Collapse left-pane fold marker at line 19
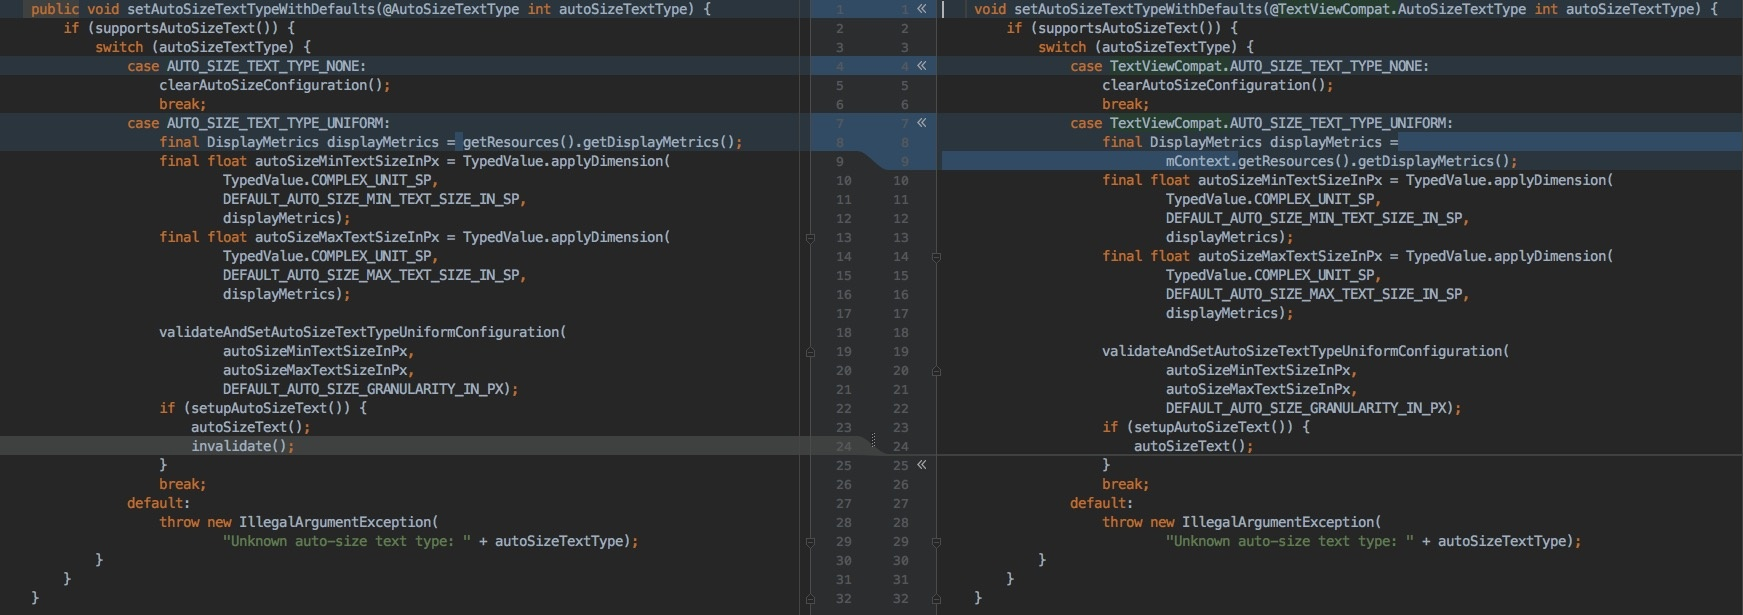This screenshot has width=1743, height=615. point(810,352)
